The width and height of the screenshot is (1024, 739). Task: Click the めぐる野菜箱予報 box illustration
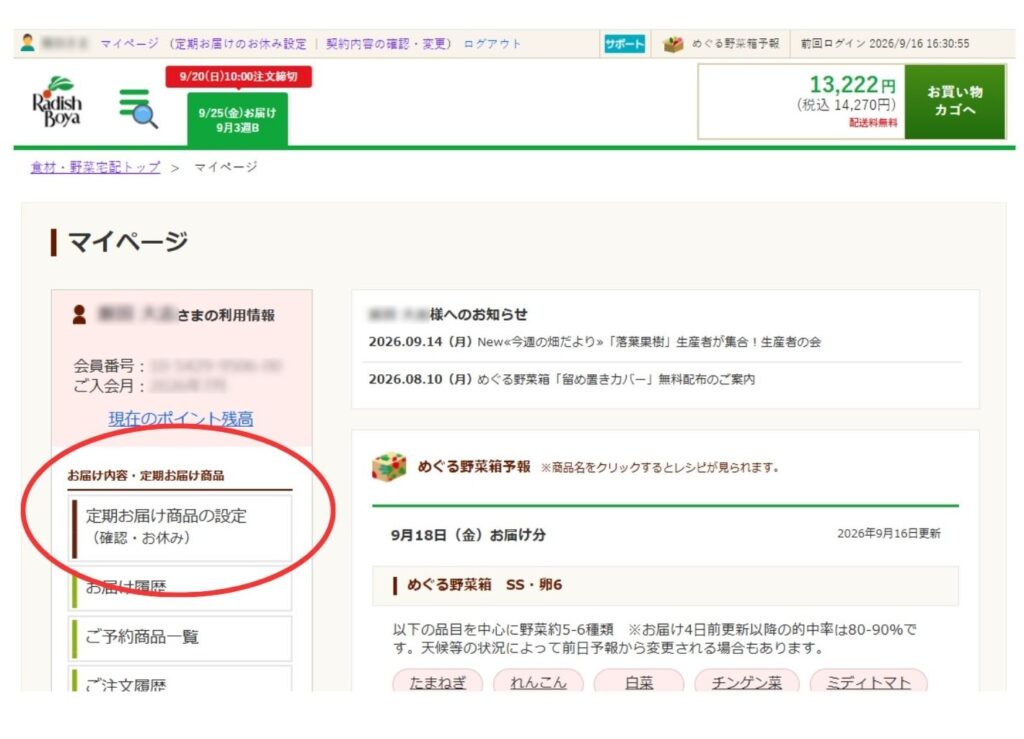point(389,467)
